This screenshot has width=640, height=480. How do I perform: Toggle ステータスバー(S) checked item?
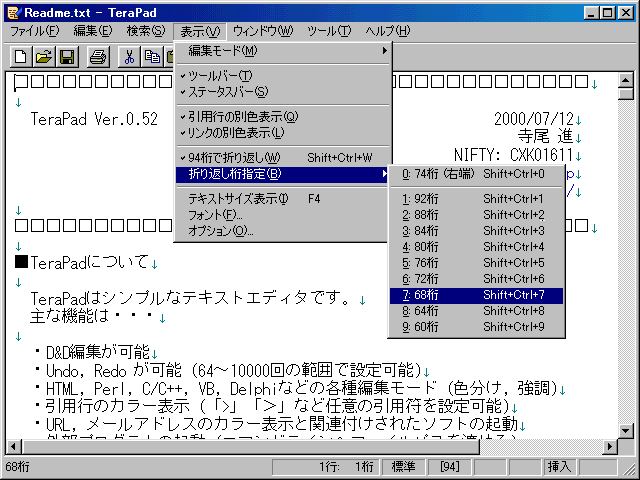click(x=282, y=92)
